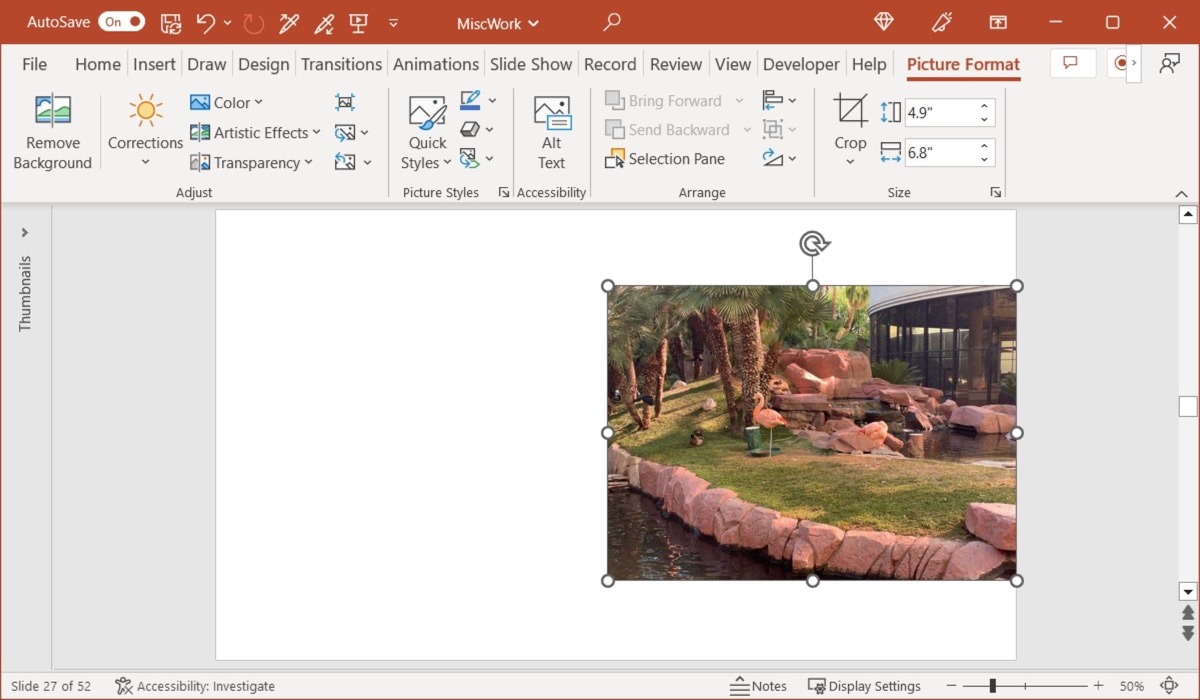
Task: Expand the Thumbnails pane chevron
Action: coord(24,231)
